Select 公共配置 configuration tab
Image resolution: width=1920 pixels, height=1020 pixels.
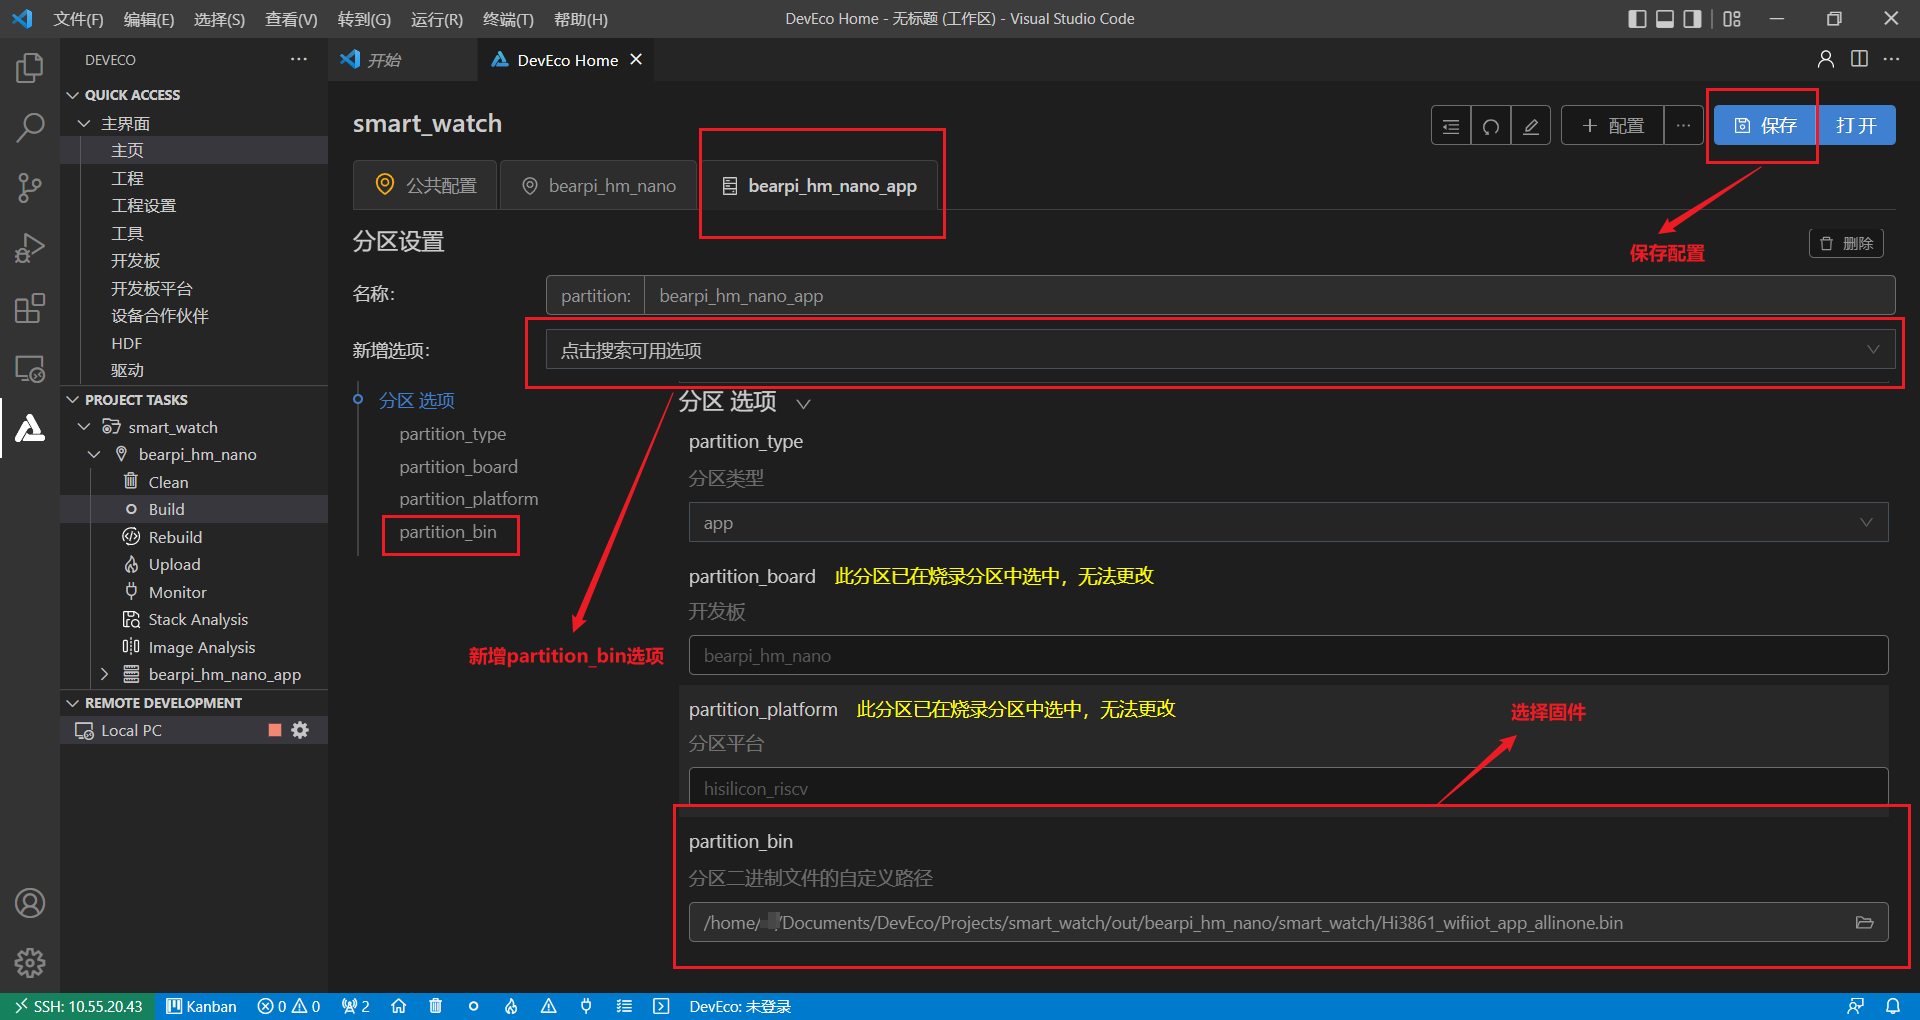(x=426, y=185)
